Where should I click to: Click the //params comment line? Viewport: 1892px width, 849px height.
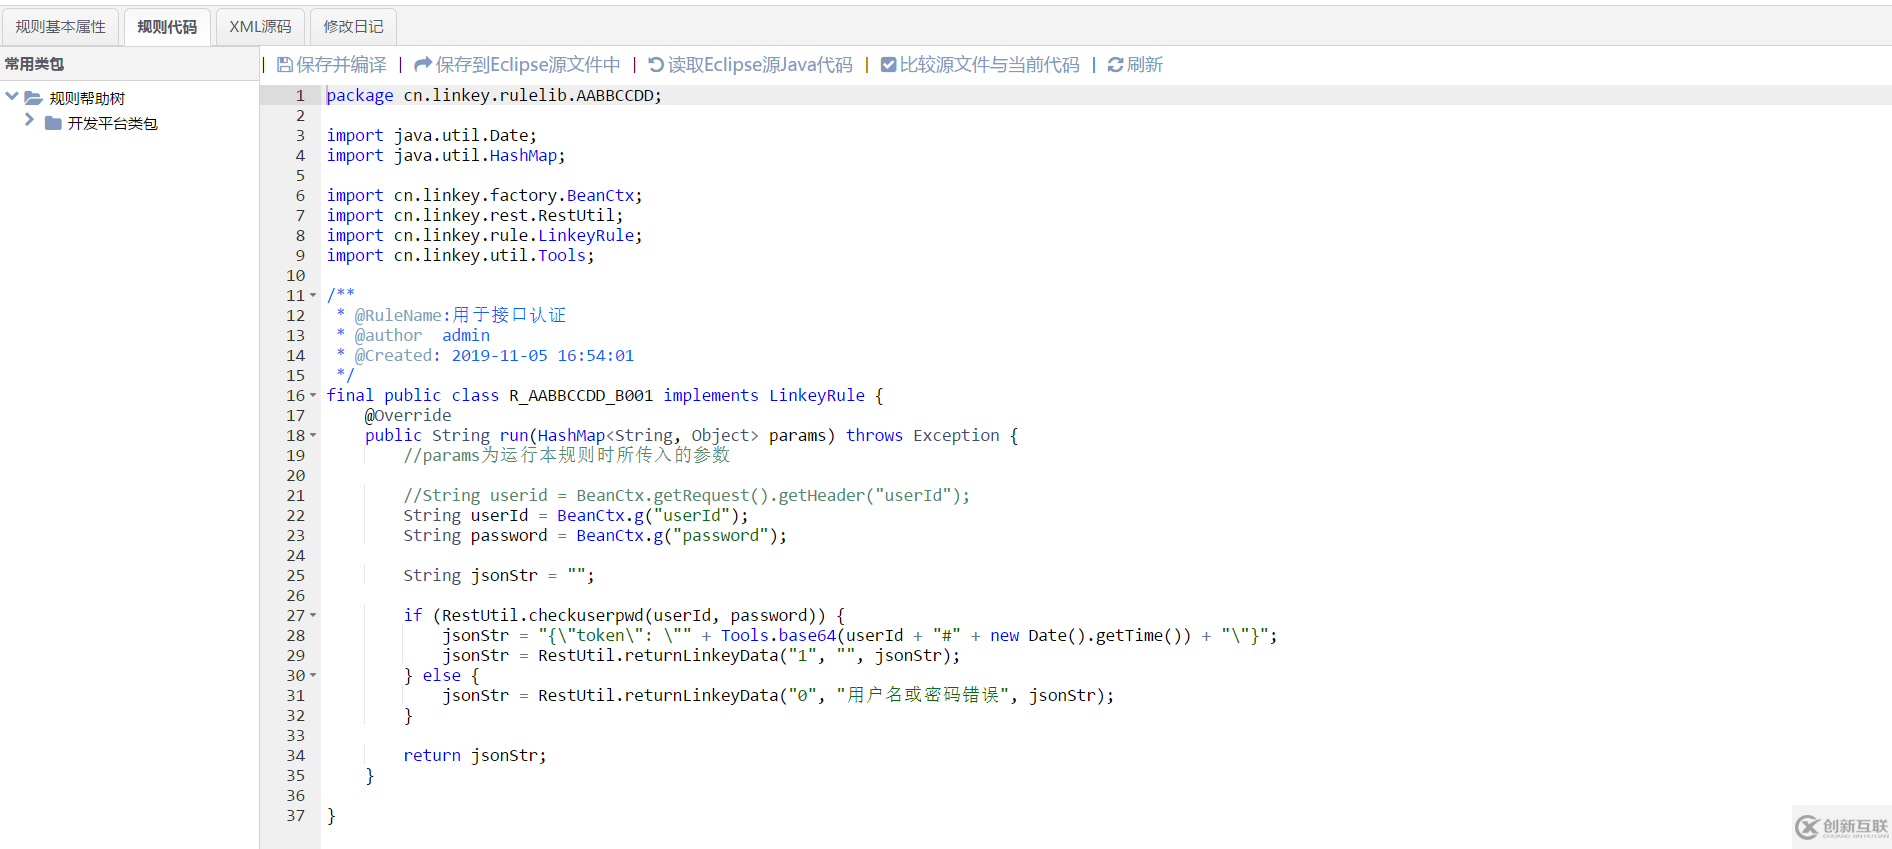coord(567,456)
